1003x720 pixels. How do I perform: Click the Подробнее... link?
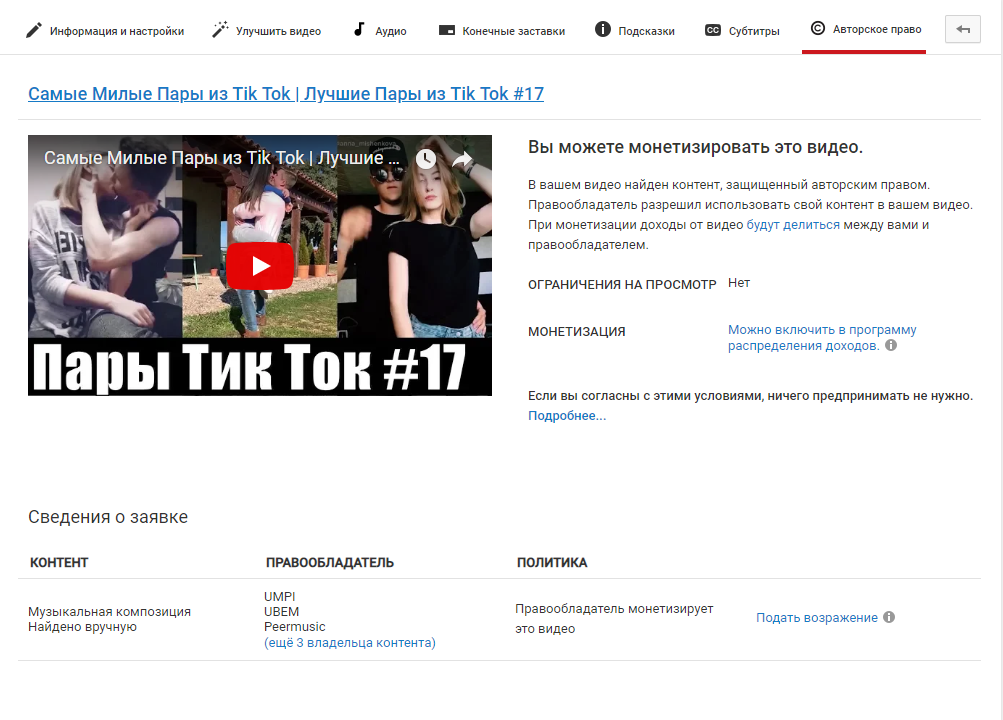[x=567, y=416]
